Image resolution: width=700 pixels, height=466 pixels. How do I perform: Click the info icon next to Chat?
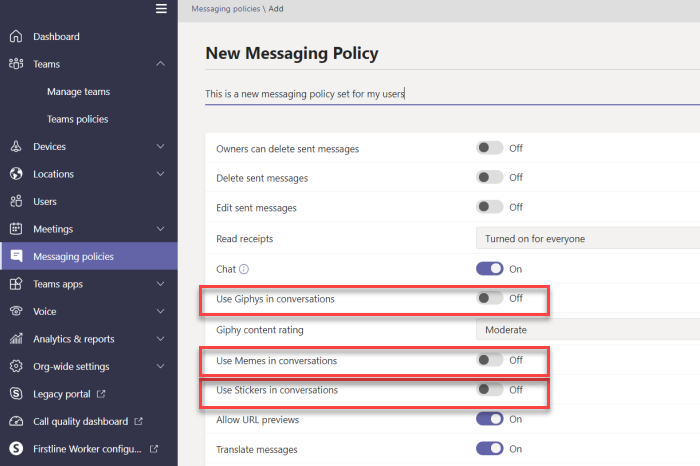click(244, 269)
